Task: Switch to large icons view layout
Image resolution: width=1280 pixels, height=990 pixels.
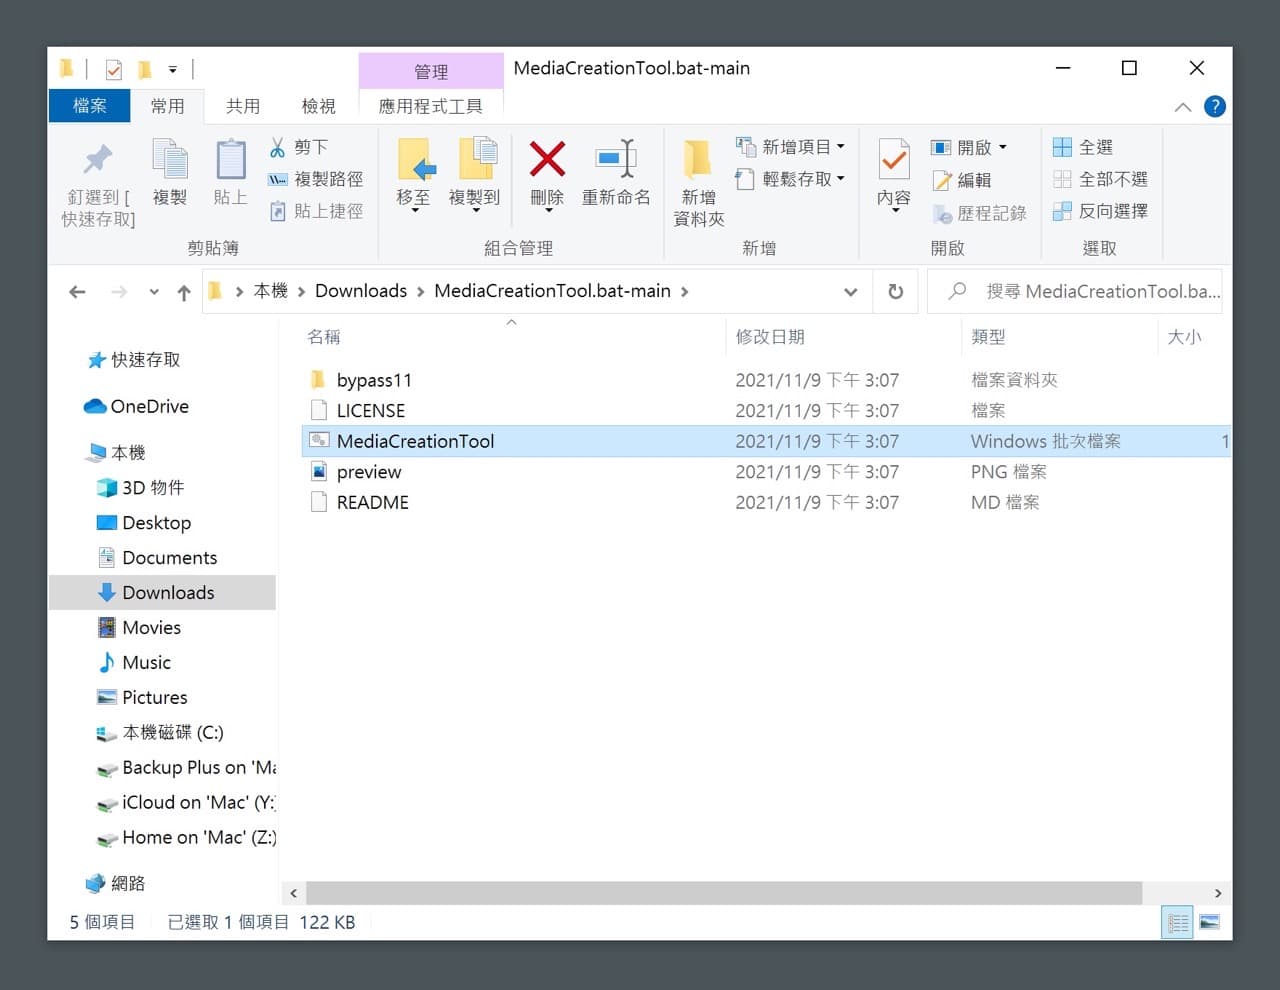Action: point(1209,922)
